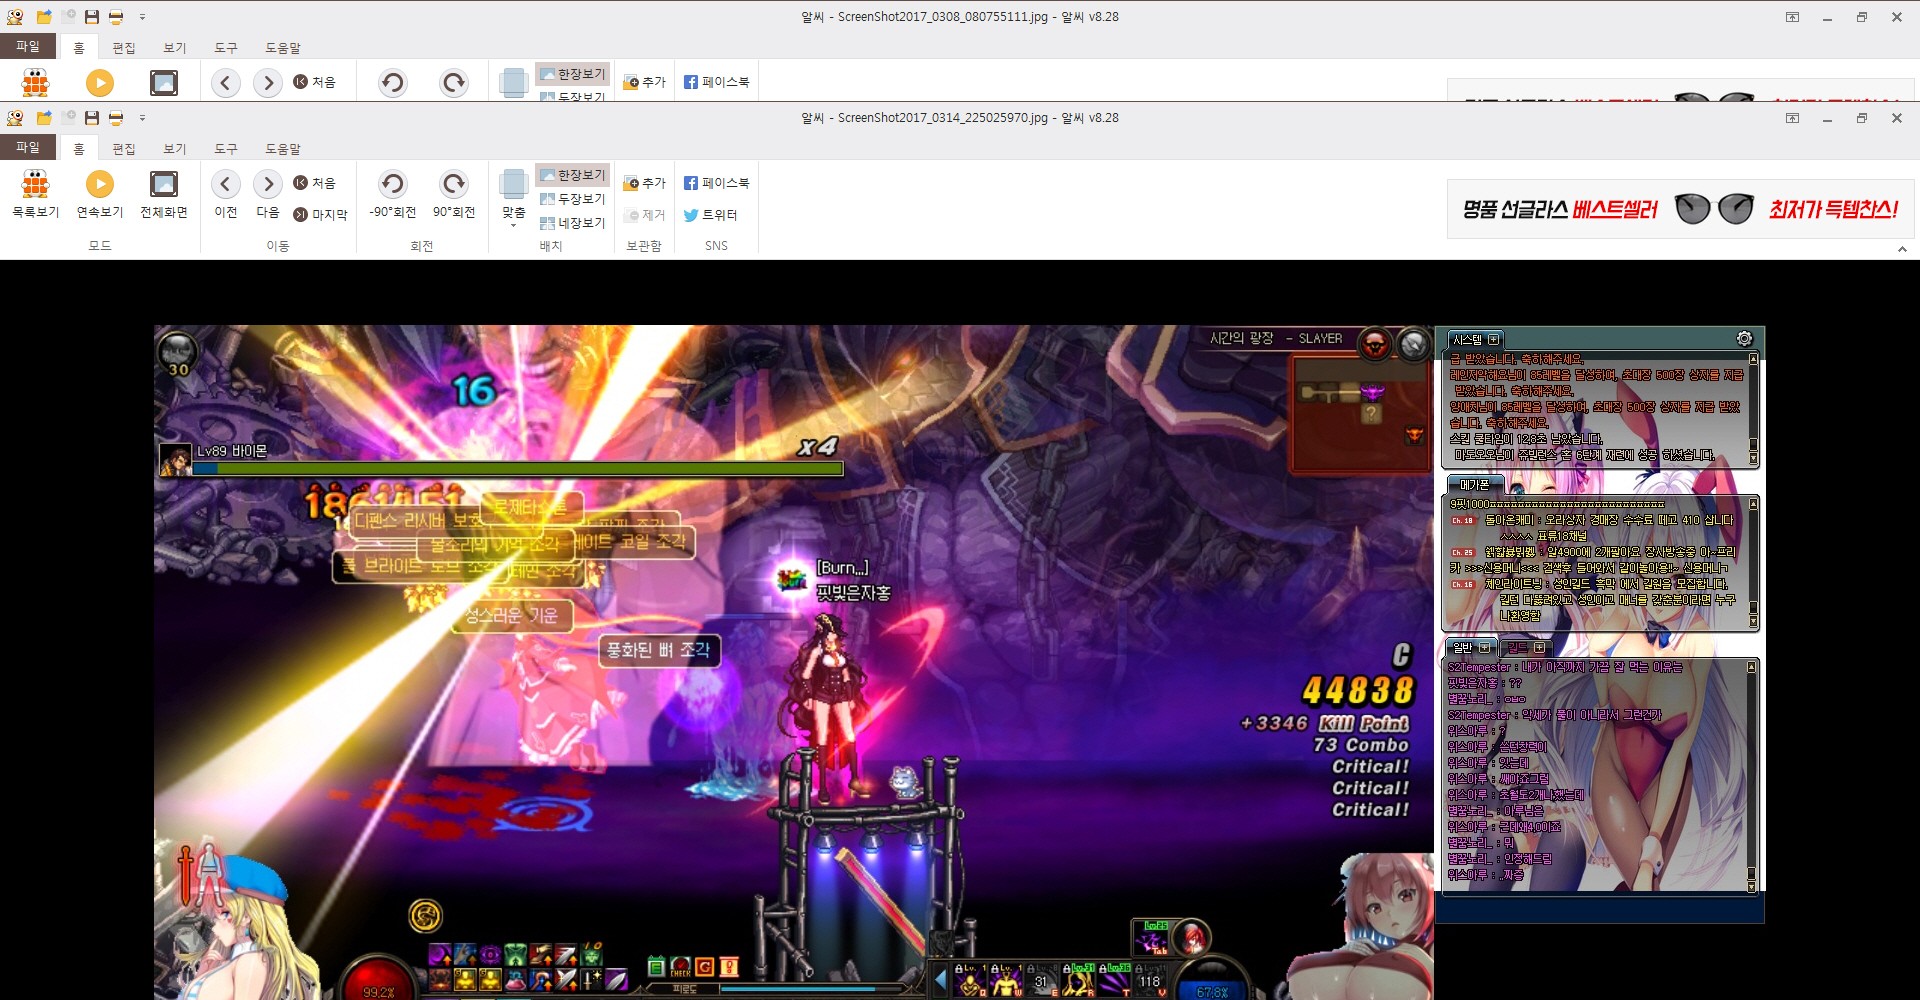Jump to first image (처음) in the 0314 window
The height and width of the screenshot is (1000, 1920).
(x=314, y=183)
